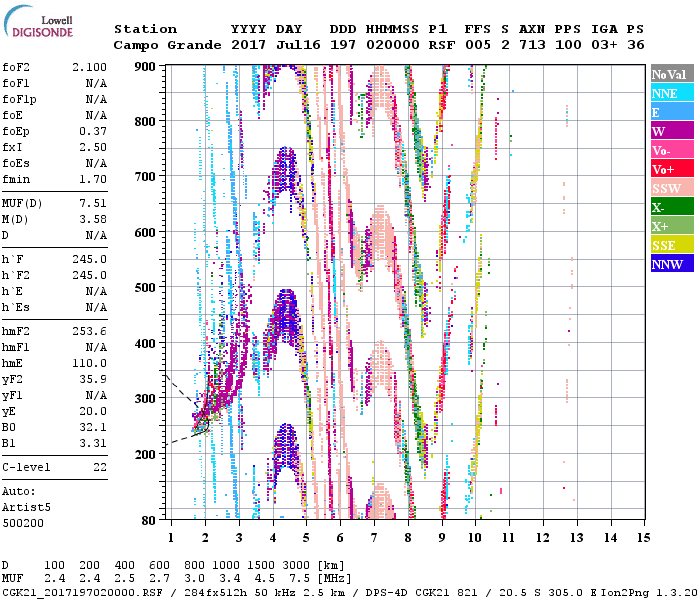700x600 pixels.
Task: Click the 900 km height axis label
Action: [146, 67]
